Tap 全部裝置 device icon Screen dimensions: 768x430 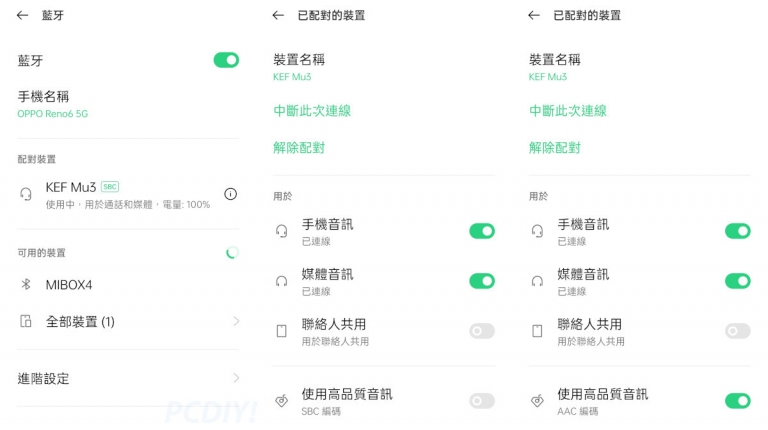[x=26, y=321]
